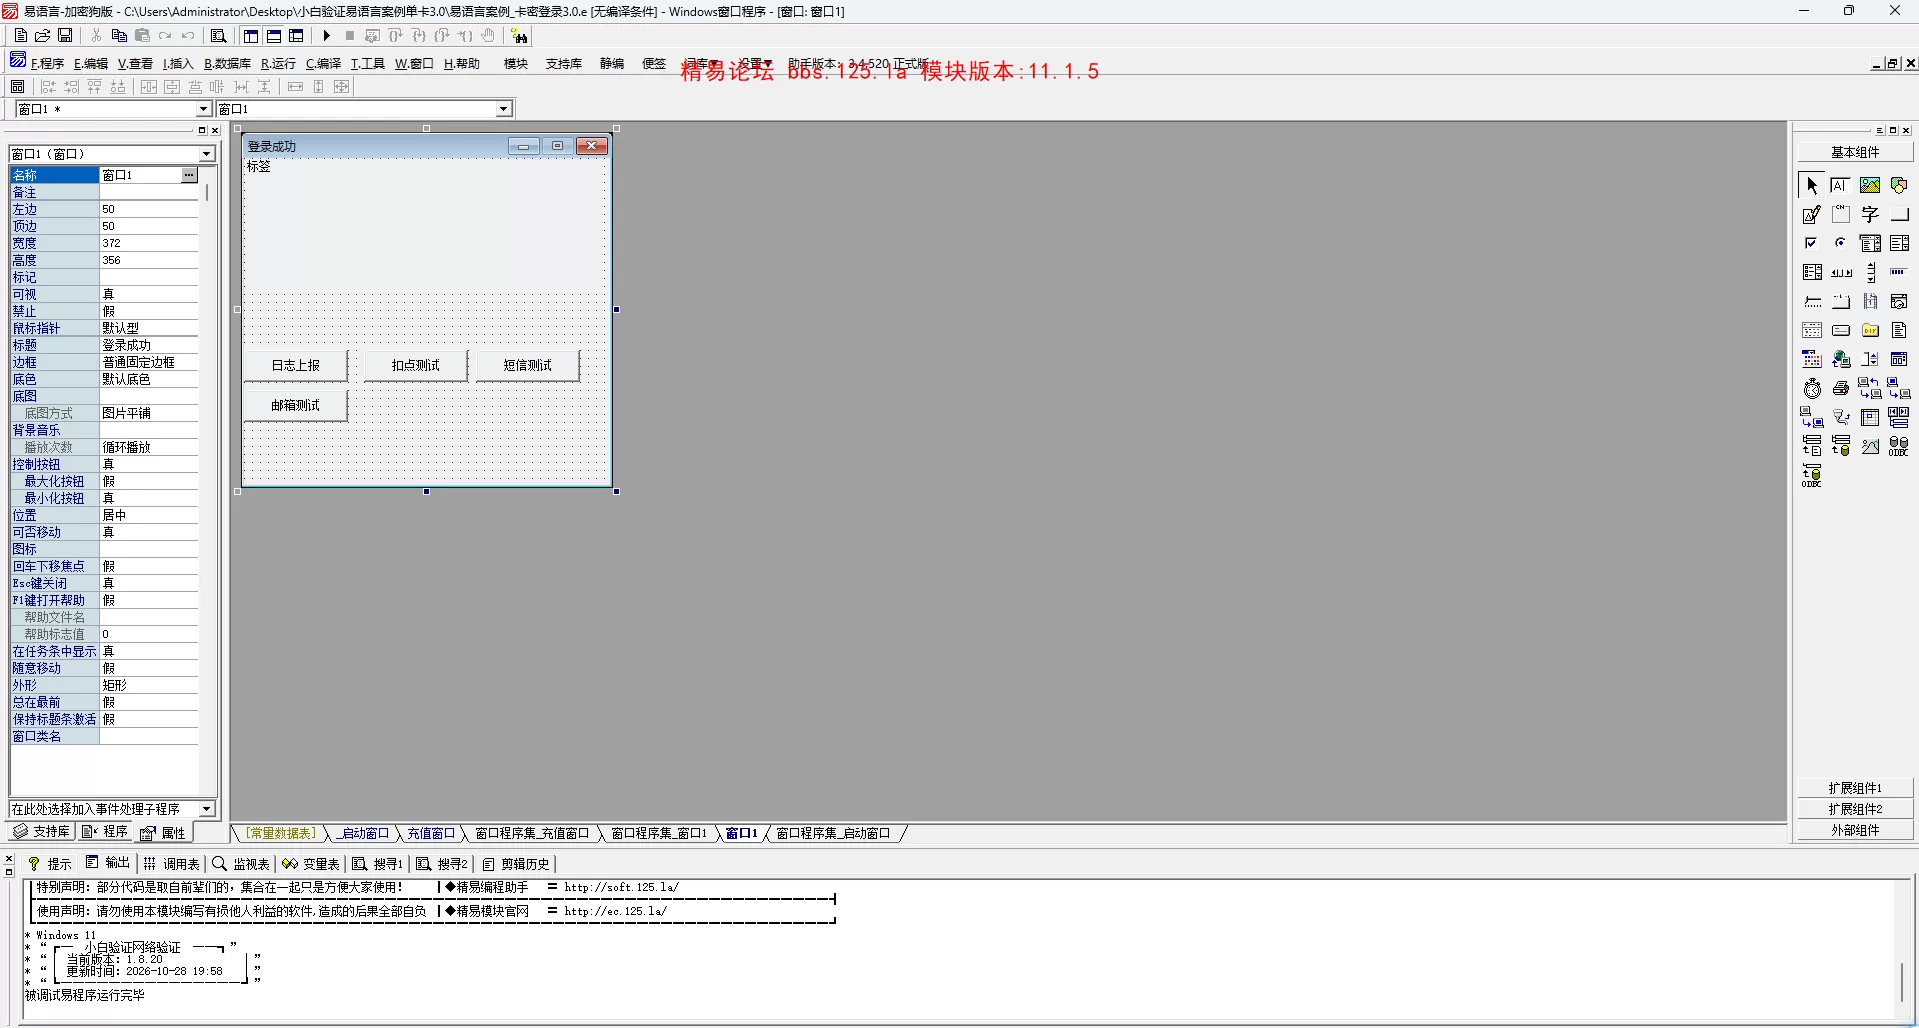This screenshot has width=1919, height=1028.
Task: Click the Copy icon in the toolbar
Action: tap(119, 36)
